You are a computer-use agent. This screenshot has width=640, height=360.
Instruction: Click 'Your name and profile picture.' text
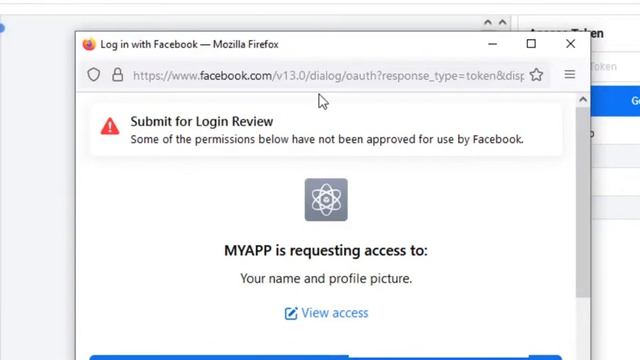326,279
